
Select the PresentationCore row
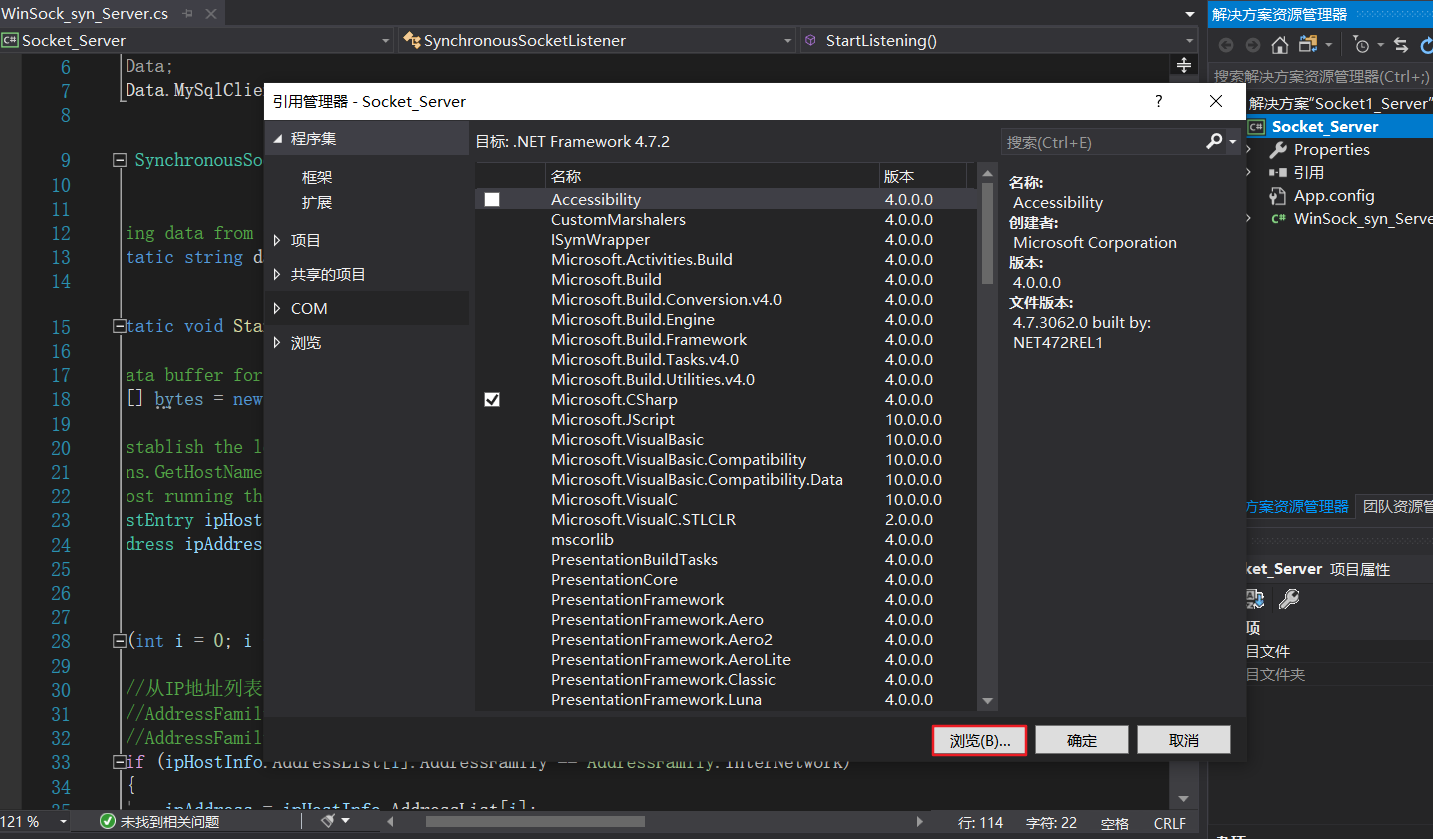click(727, 580)
